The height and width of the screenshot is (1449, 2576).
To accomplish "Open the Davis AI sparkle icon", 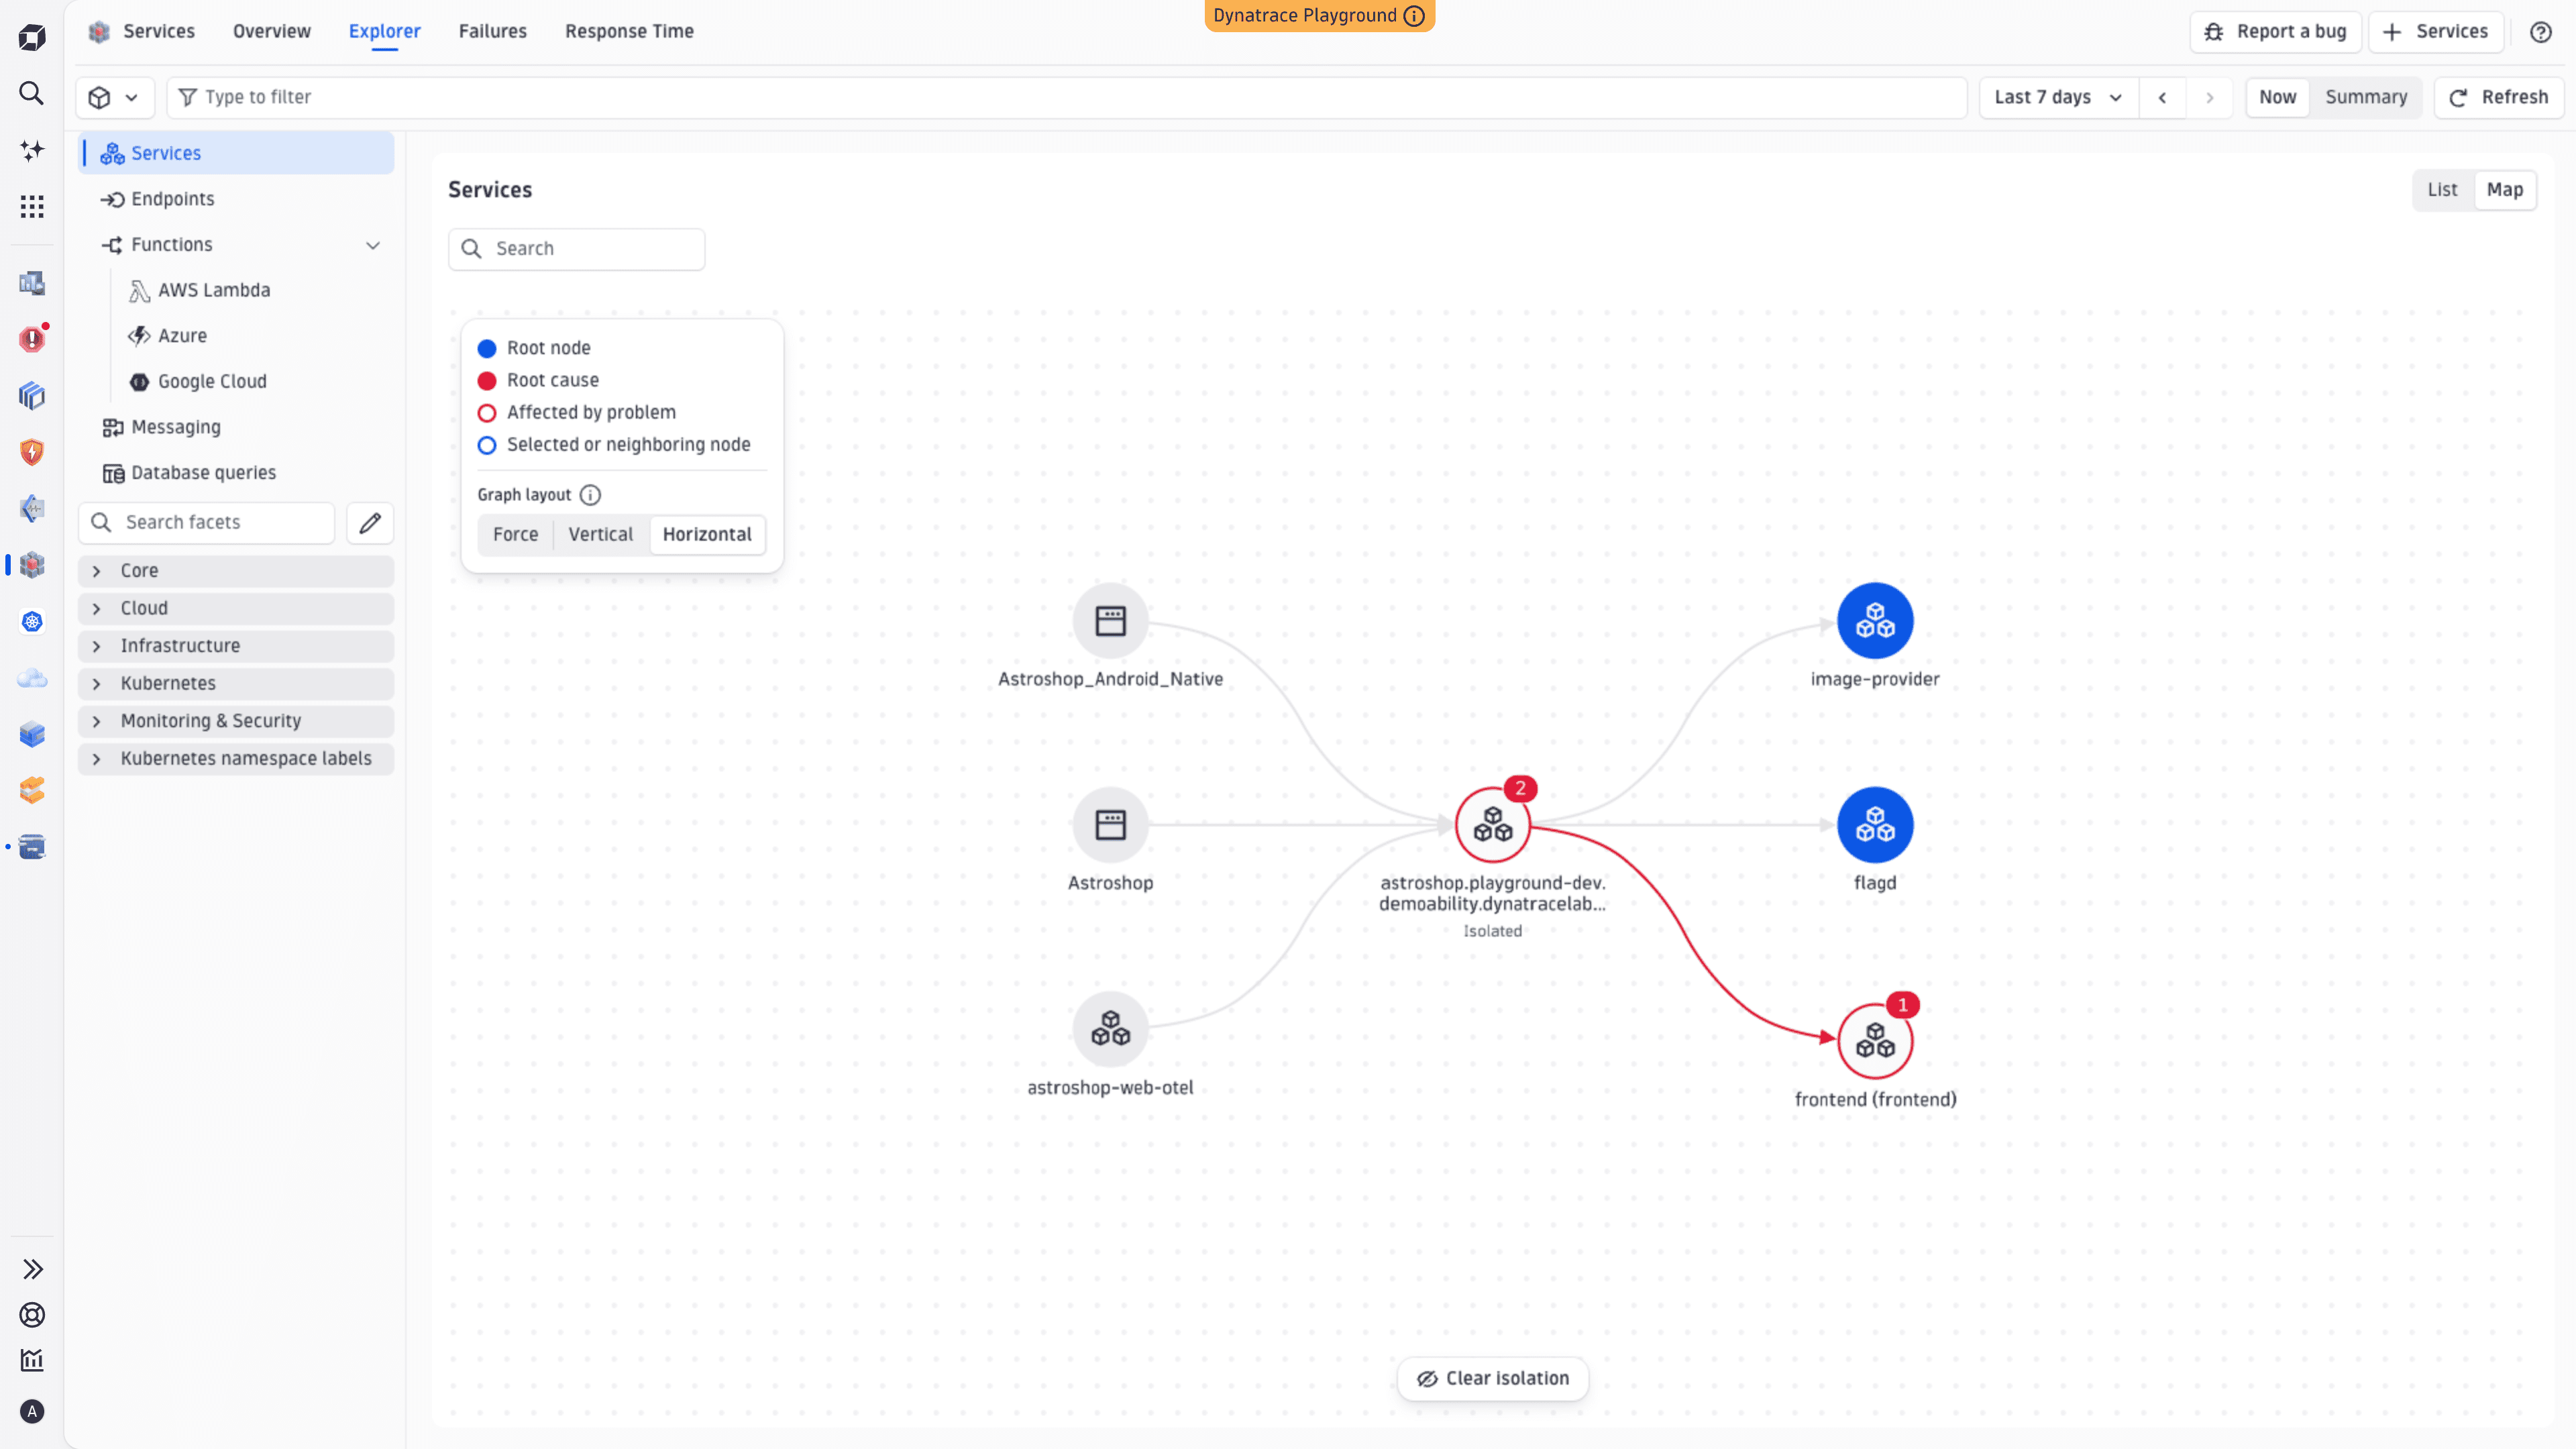I will pos(32,150).
